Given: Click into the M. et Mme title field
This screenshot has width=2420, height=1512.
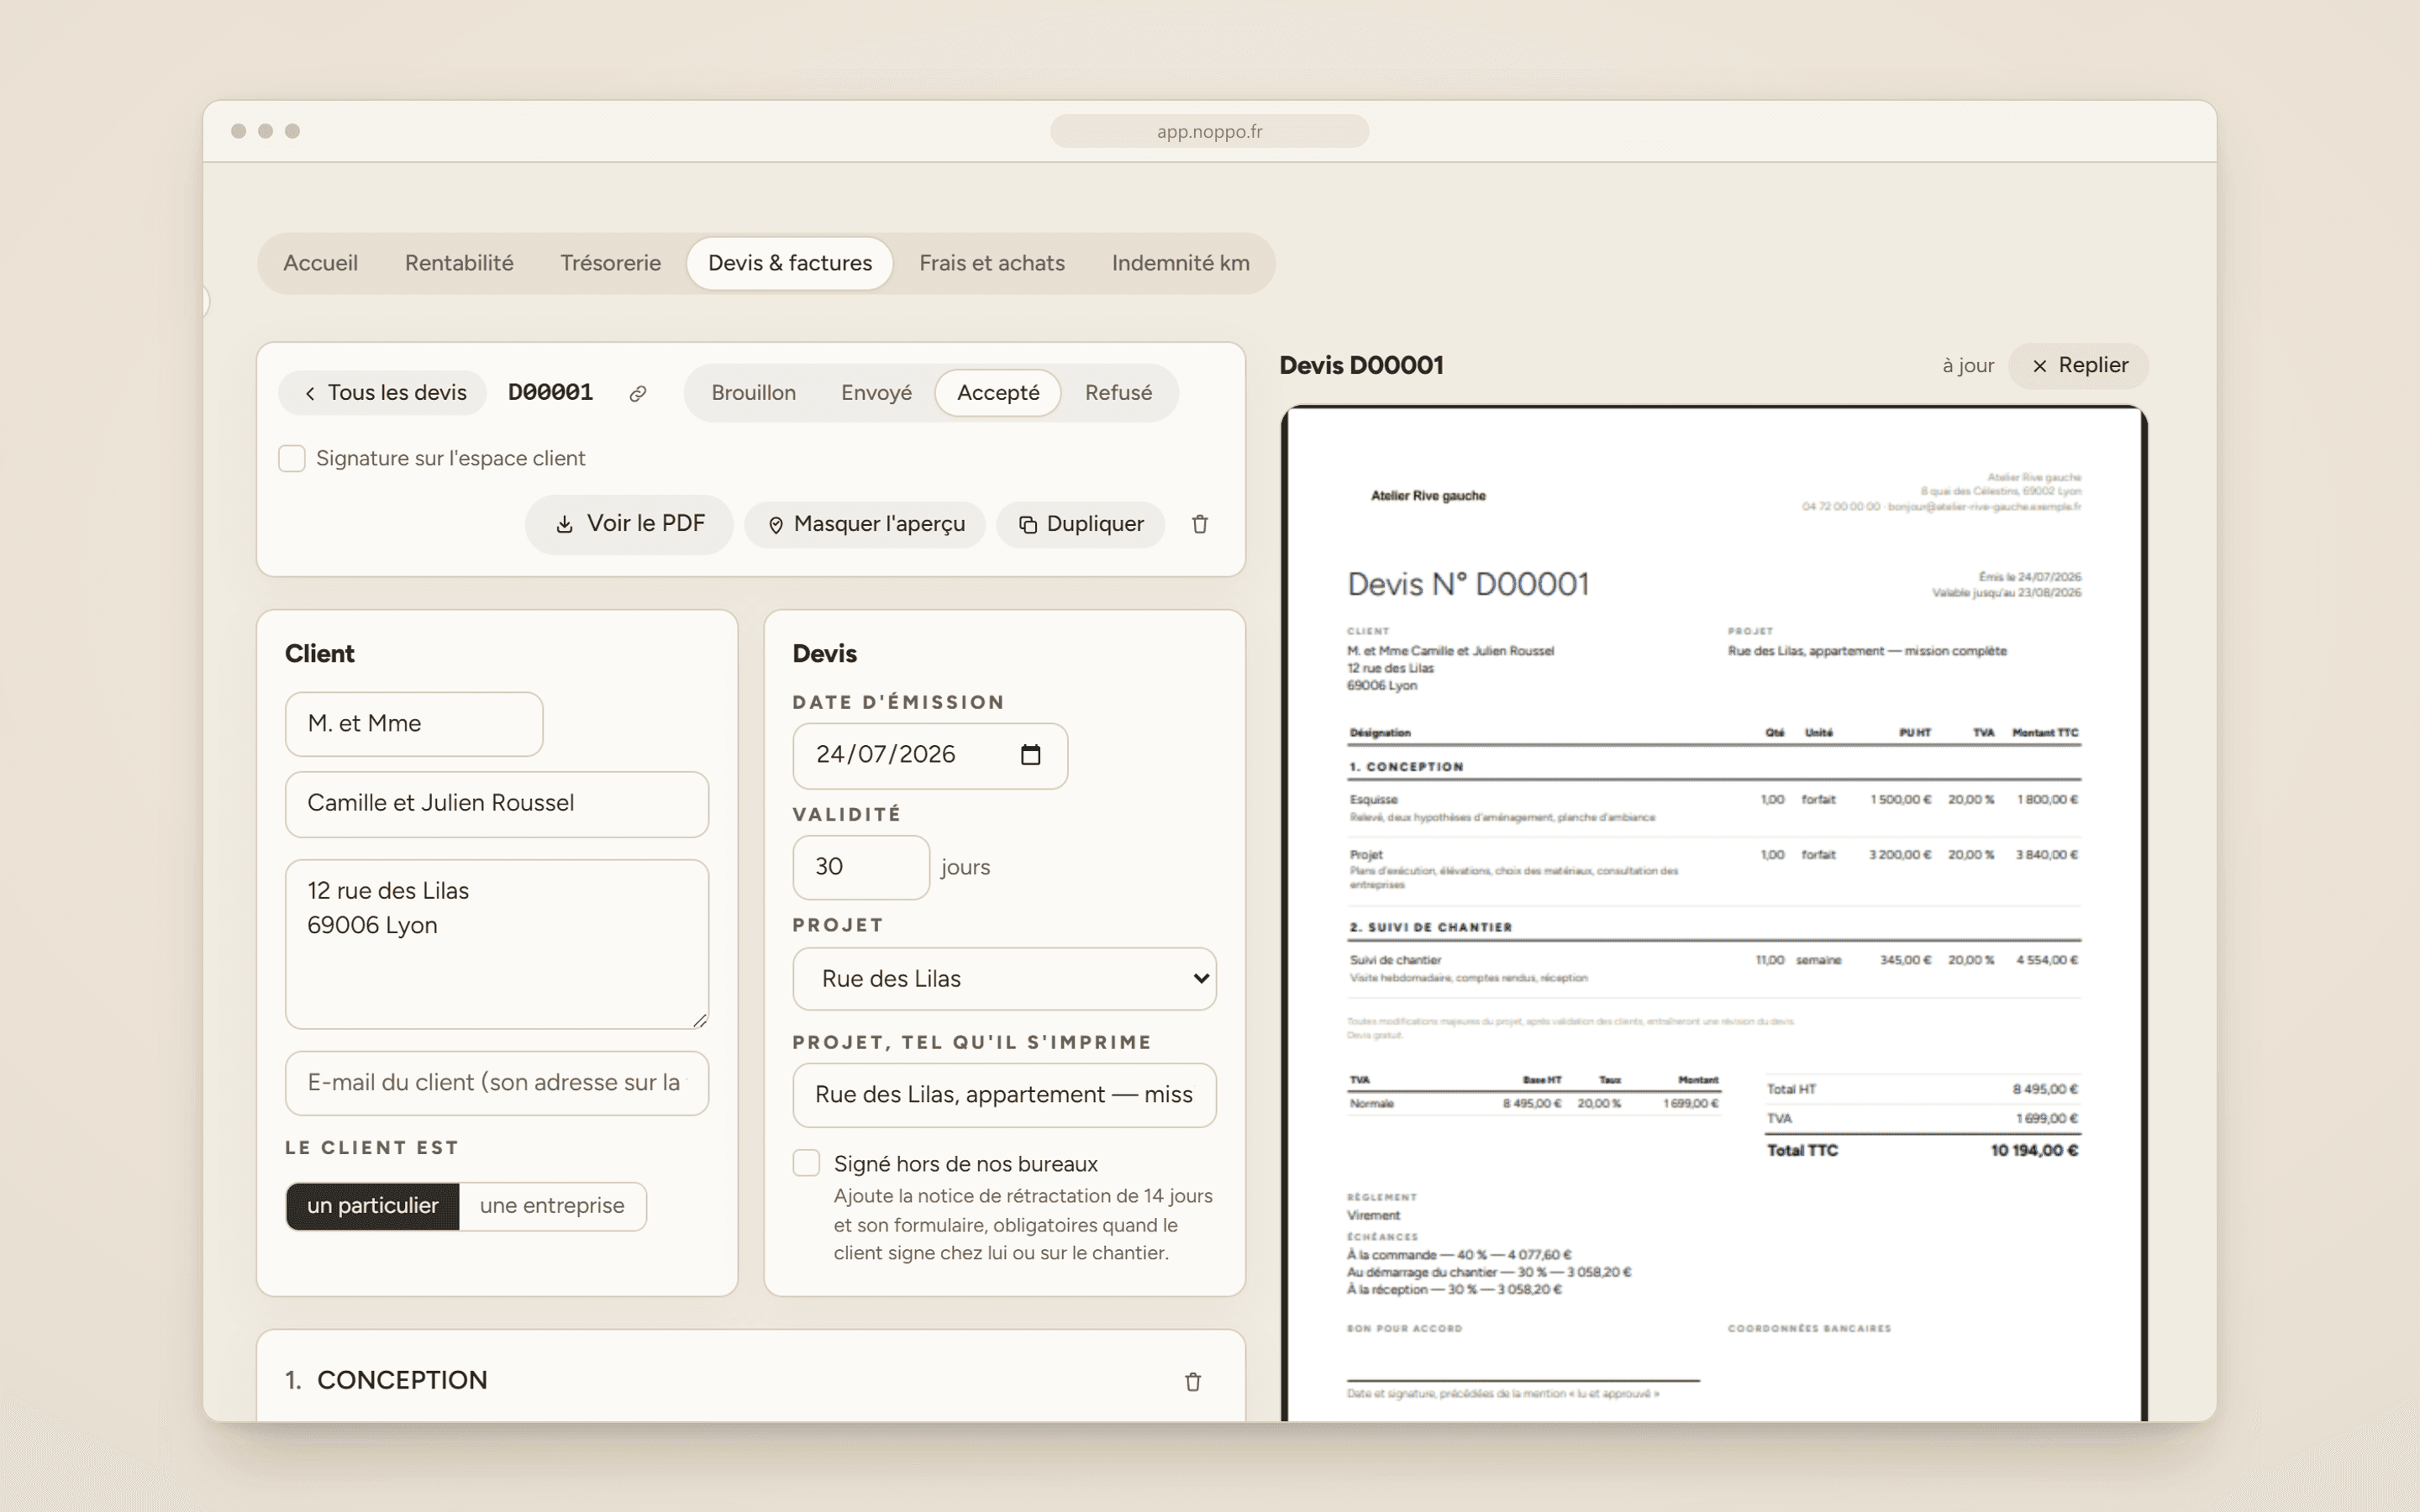Looking at the screenshot, I should click(414, 724).
